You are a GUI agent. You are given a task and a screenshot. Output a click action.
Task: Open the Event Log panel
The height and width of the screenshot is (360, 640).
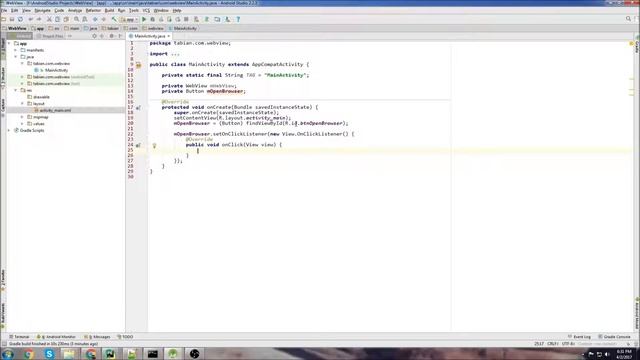click(x=579, y=337)
